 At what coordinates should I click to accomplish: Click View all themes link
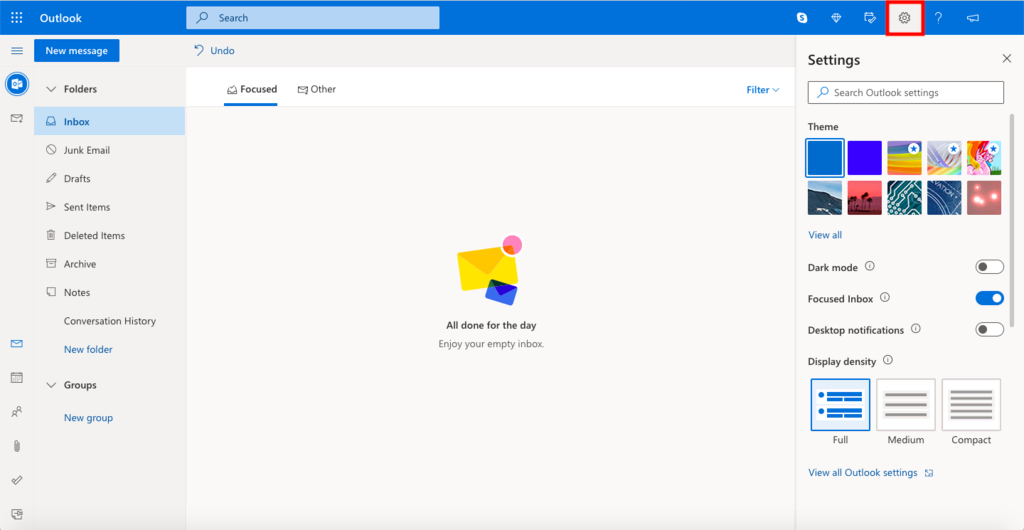pos(825,235)
